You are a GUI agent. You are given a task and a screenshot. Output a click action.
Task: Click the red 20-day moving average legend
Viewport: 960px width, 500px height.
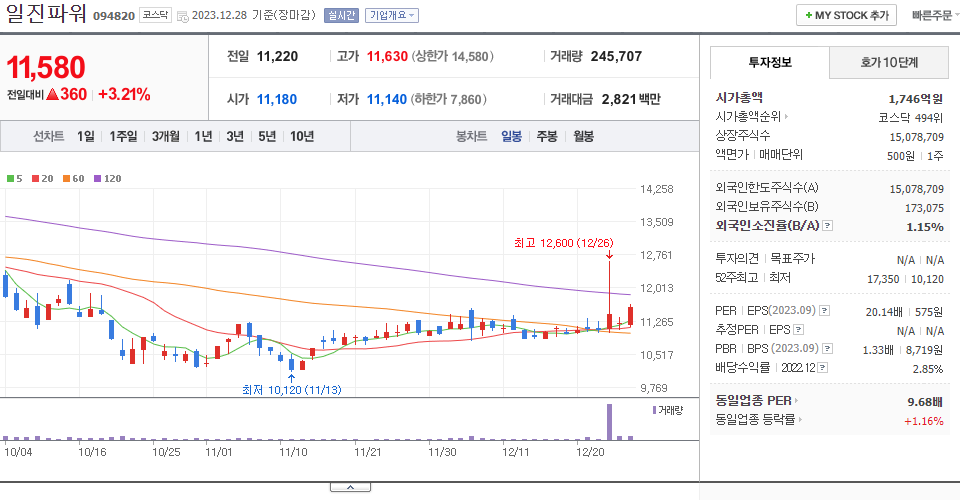pyautogui.click(x=43, y=179)
